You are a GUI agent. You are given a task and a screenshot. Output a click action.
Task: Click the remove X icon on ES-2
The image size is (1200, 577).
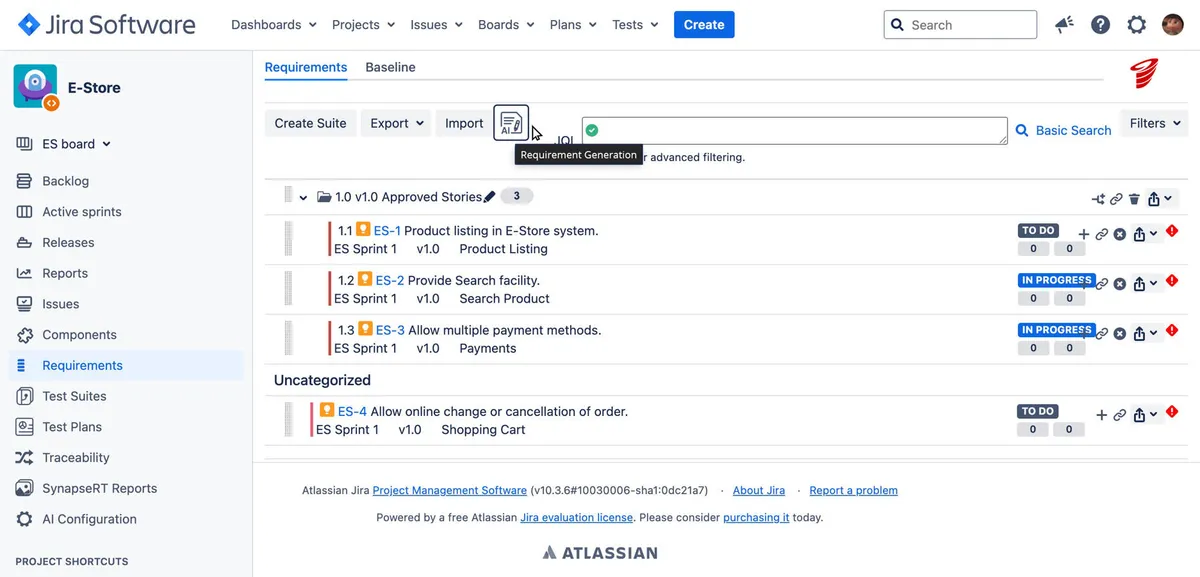(x=1120, y=284)
